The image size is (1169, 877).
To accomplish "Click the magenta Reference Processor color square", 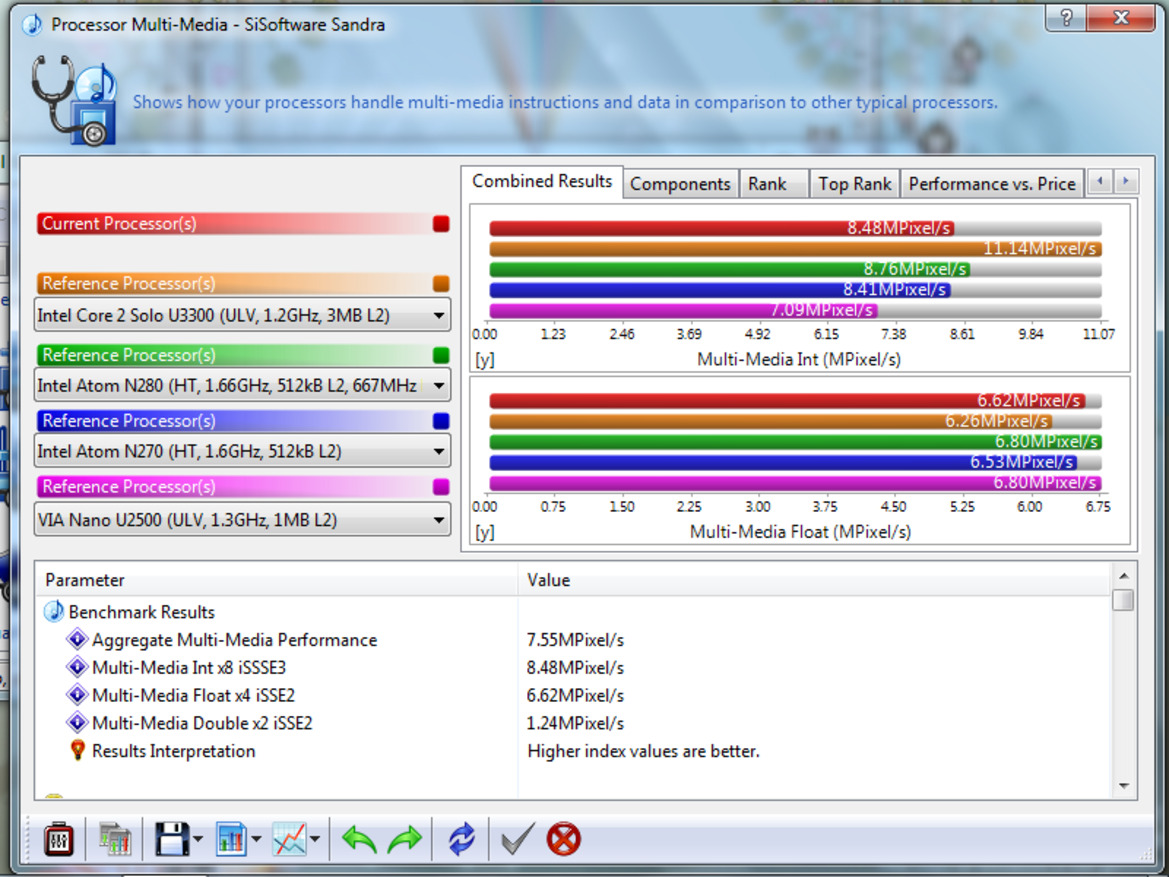I will click(441, 486).
